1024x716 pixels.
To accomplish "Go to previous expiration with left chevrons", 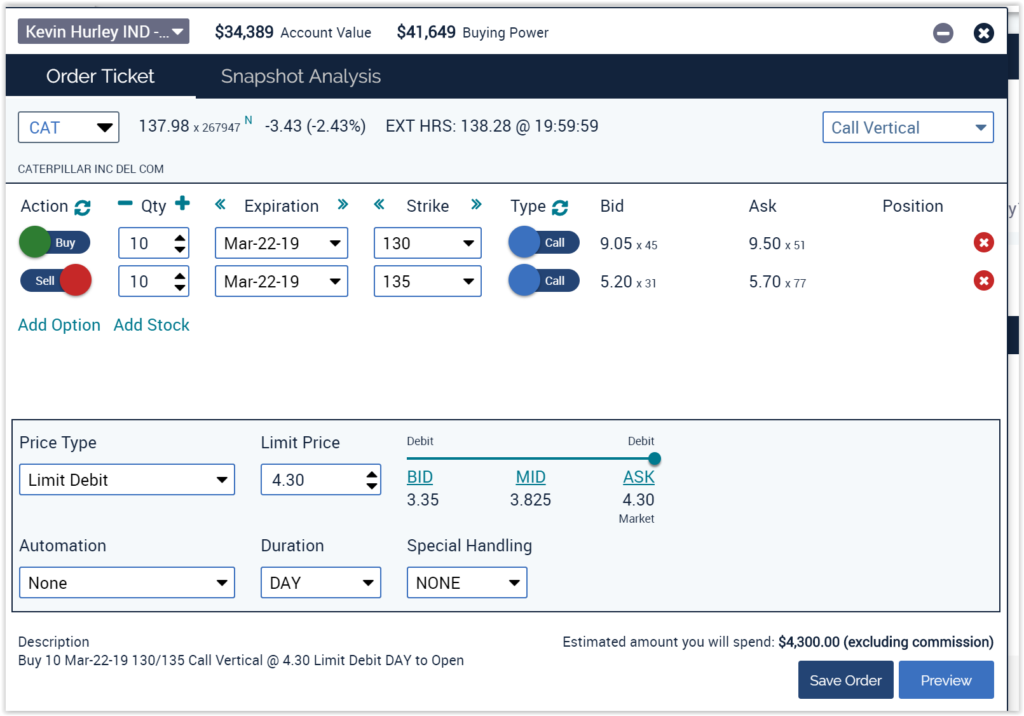I will [221, 205].
